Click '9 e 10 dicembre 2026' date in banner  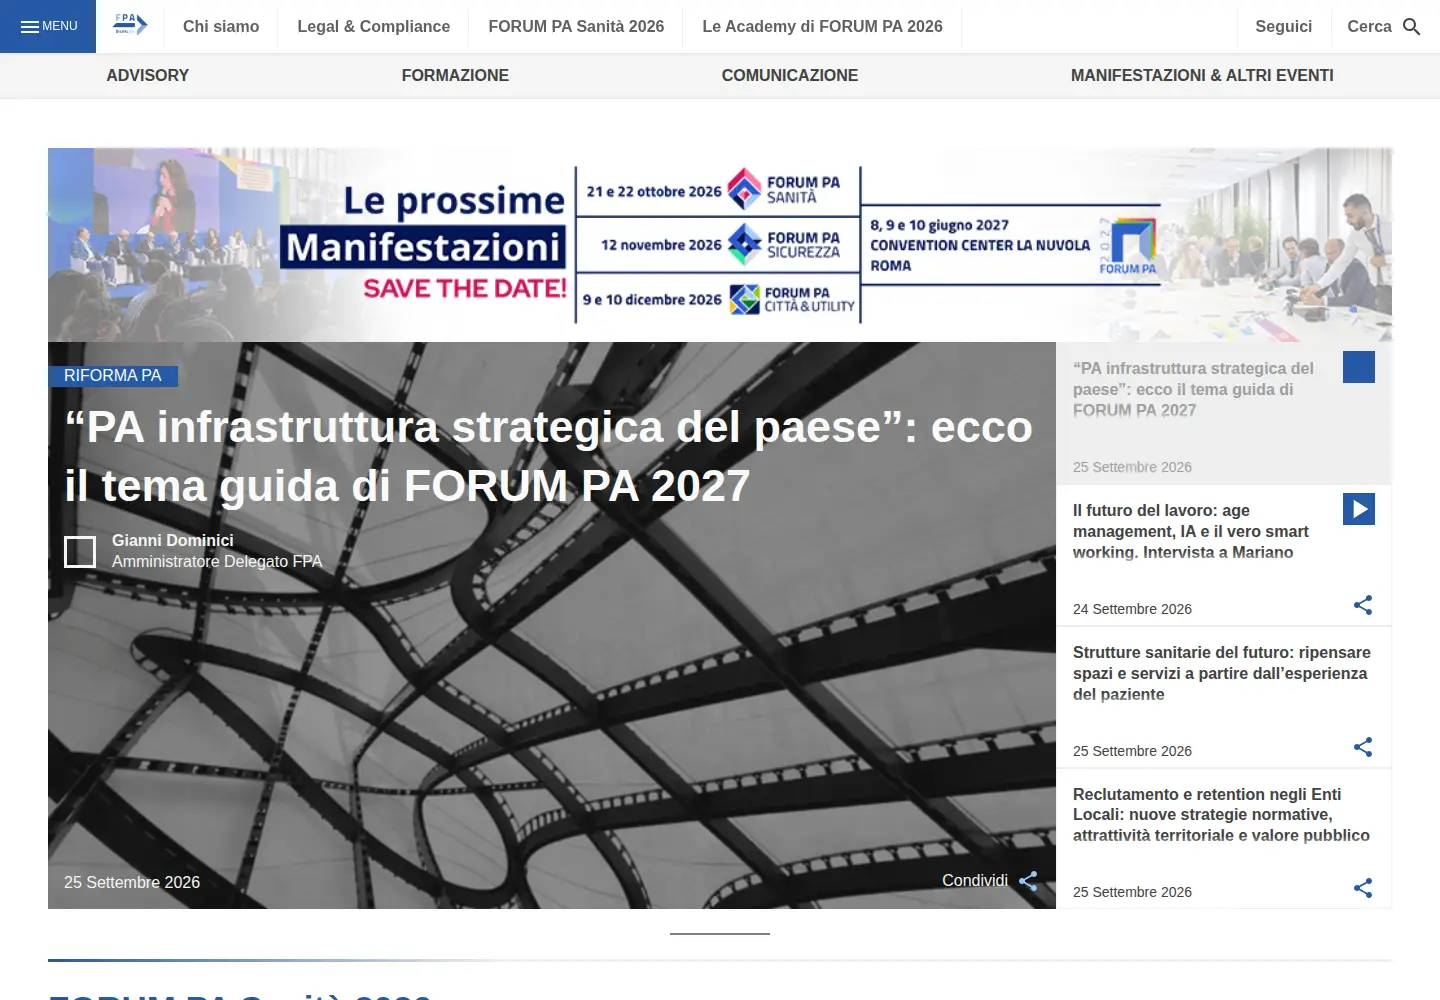click(652, 300)
